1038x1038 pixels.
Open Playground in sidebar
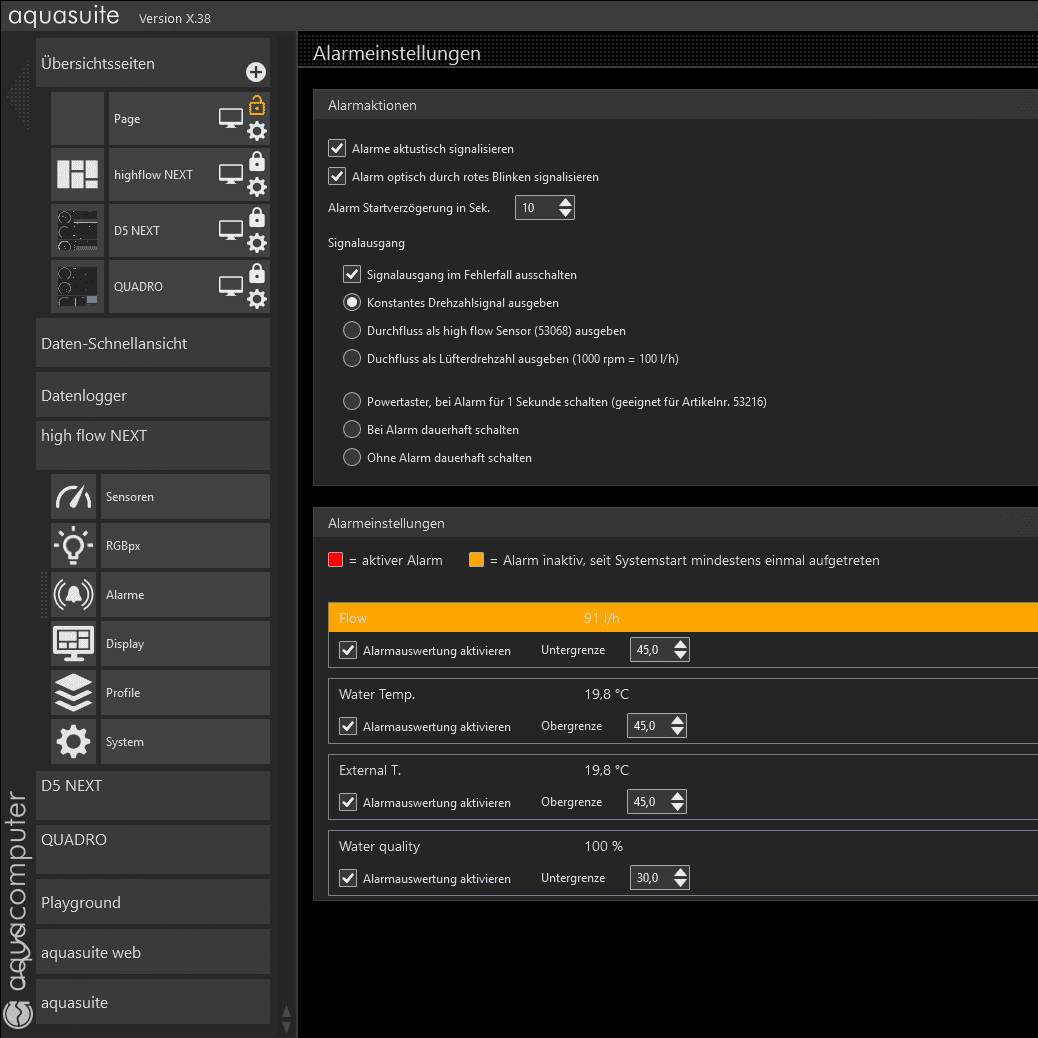[x=153, y=902]
